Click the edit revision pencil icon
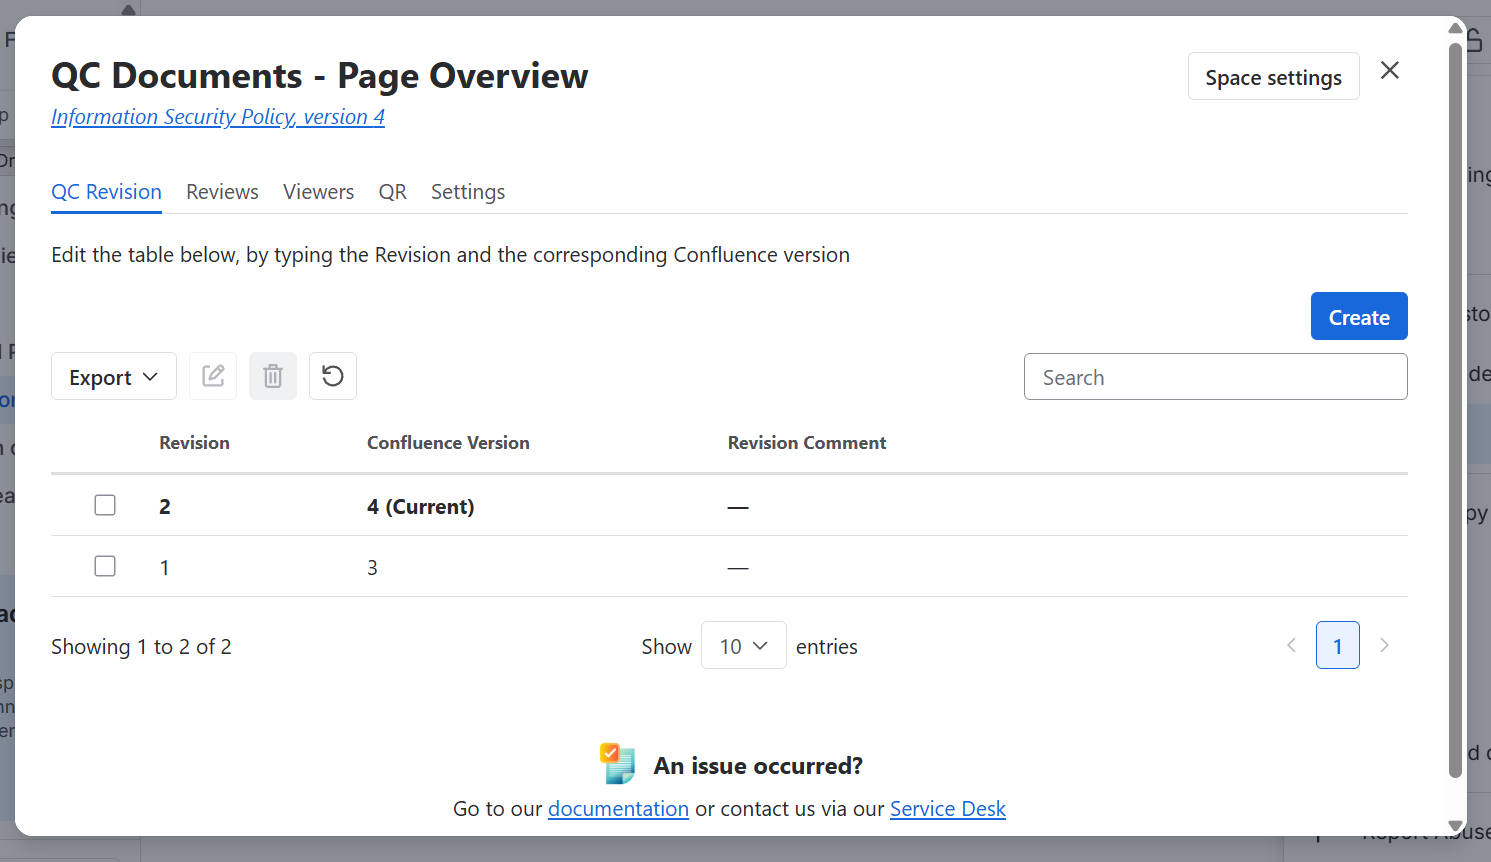 tap(213, 376)
